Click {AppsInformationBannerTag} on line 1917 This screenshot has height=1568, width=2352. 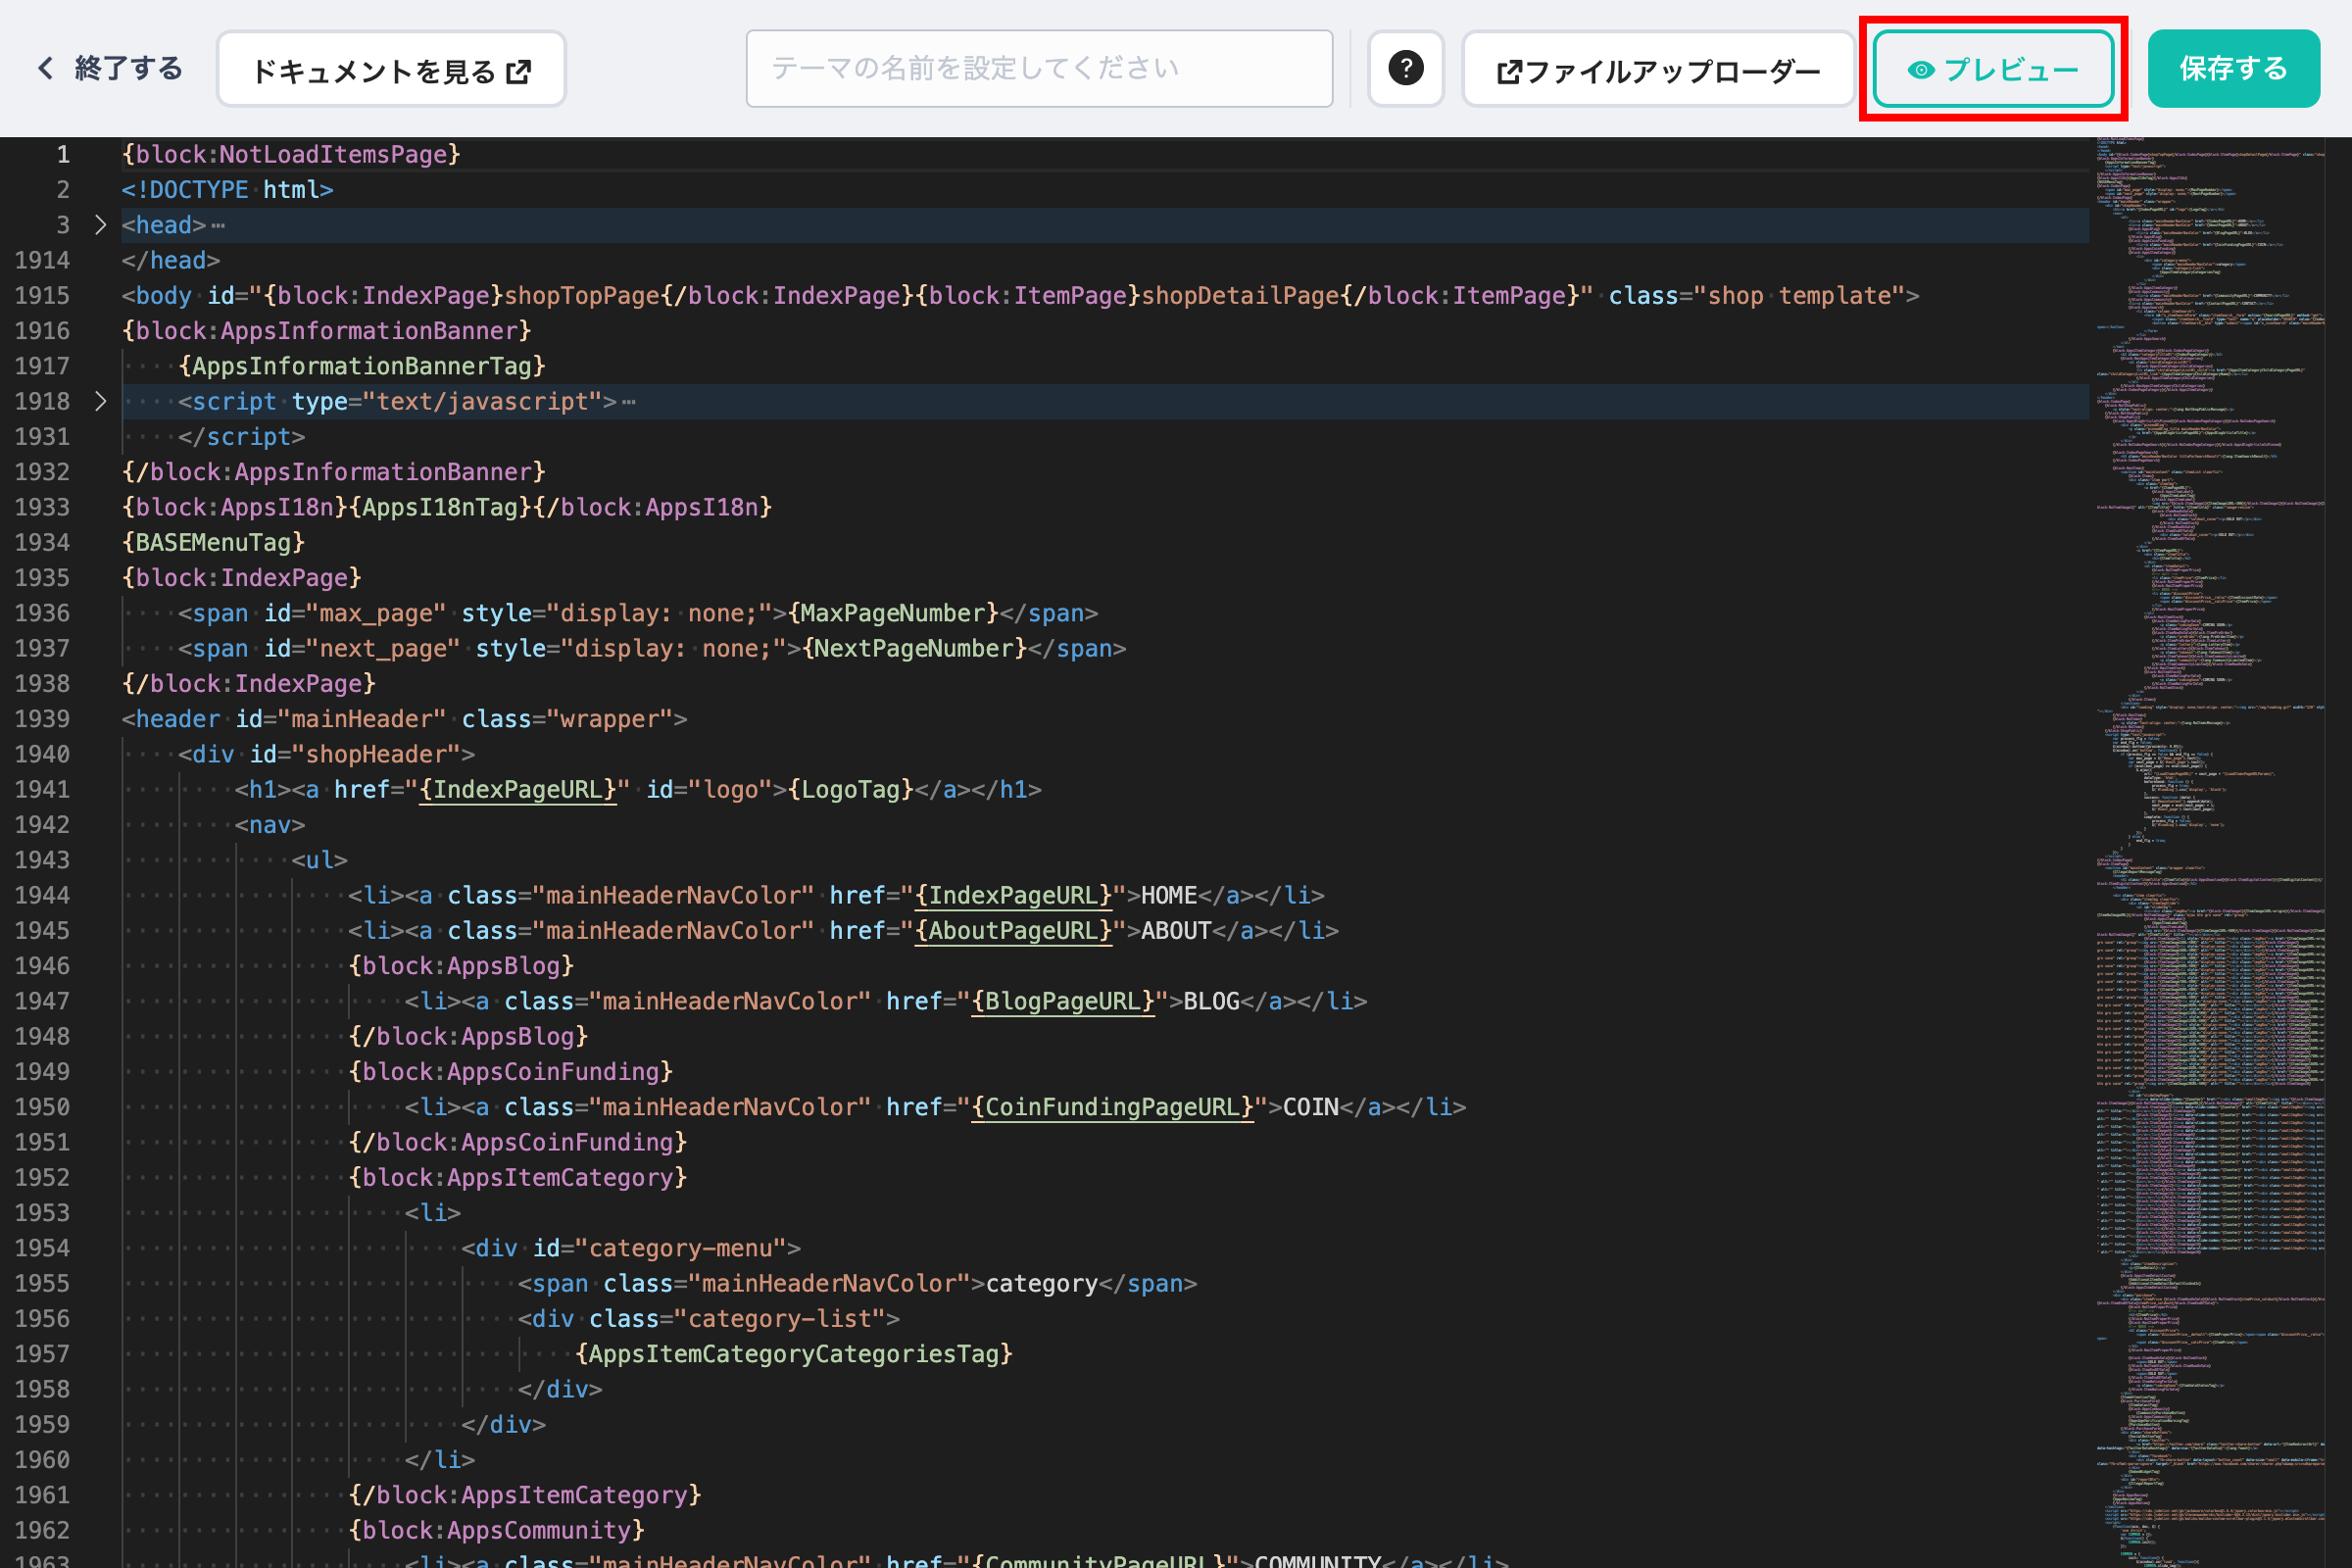(362, 366)
